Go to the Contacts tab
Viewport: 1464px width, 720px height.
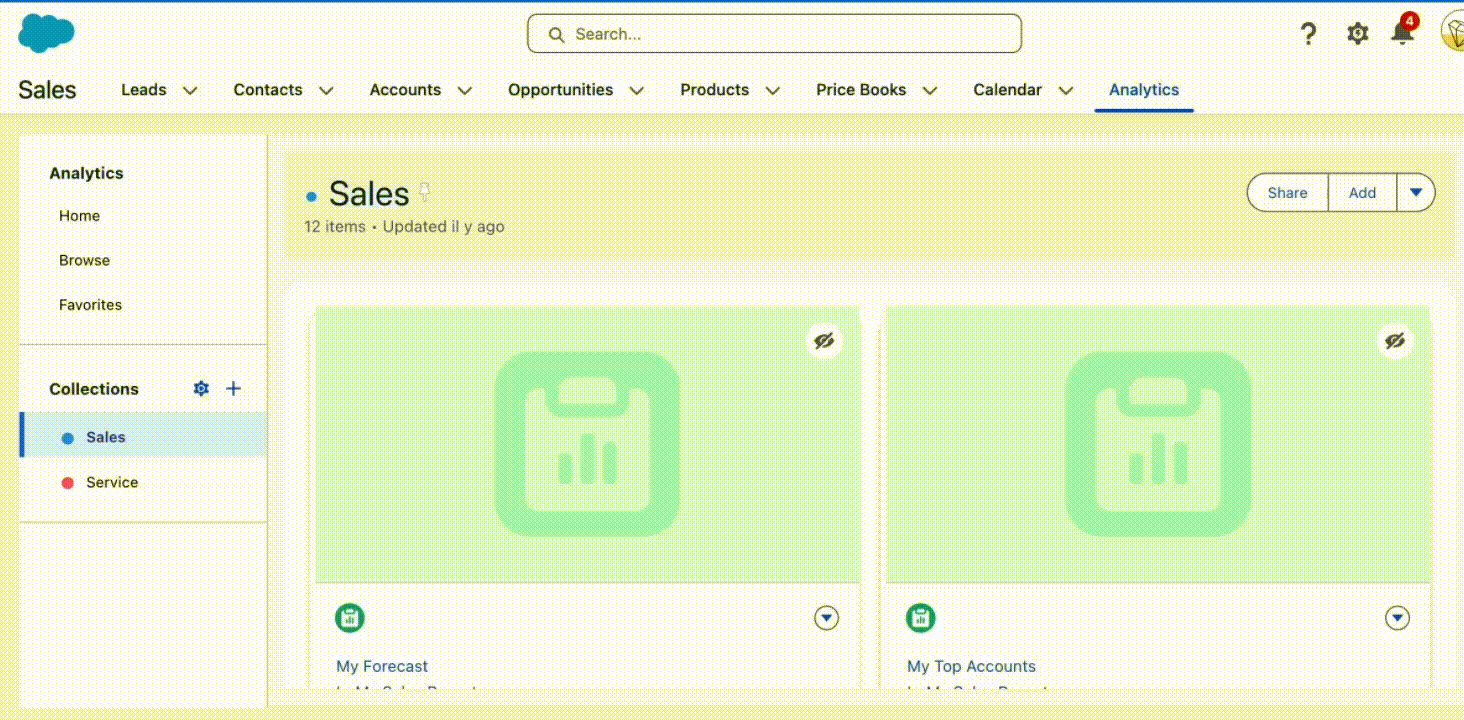pos(268,90)
